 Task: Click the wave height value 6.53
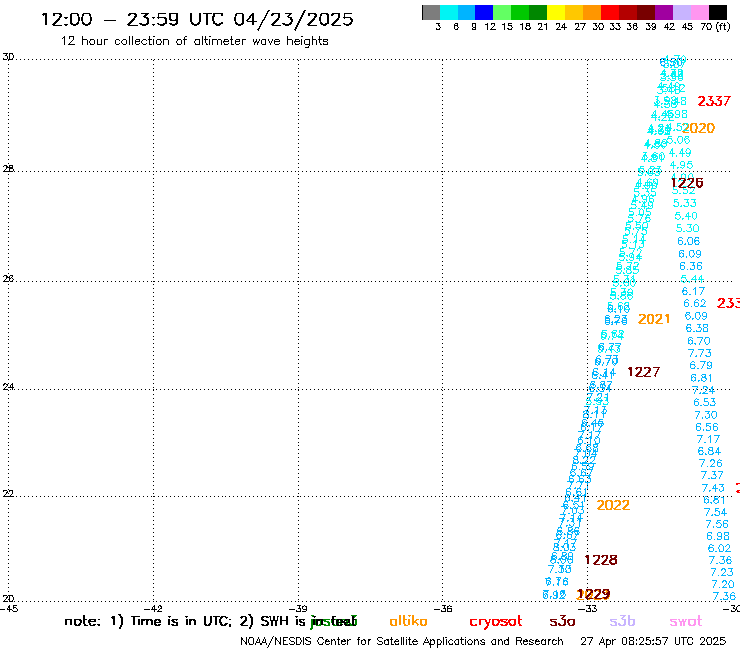coord(705,403)
